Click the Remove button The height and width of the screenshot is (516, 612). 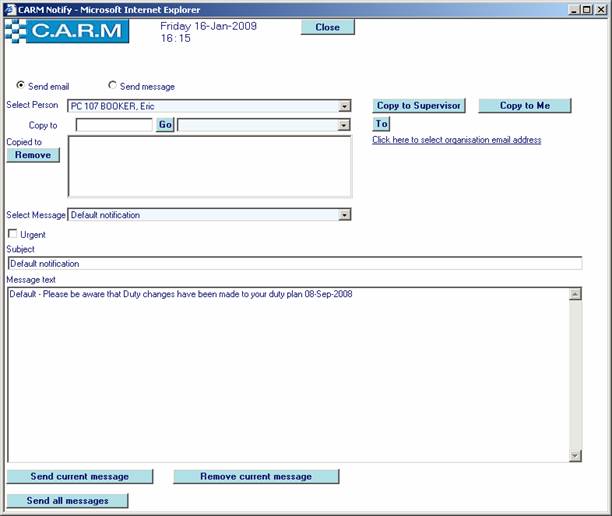click(33, 155)
